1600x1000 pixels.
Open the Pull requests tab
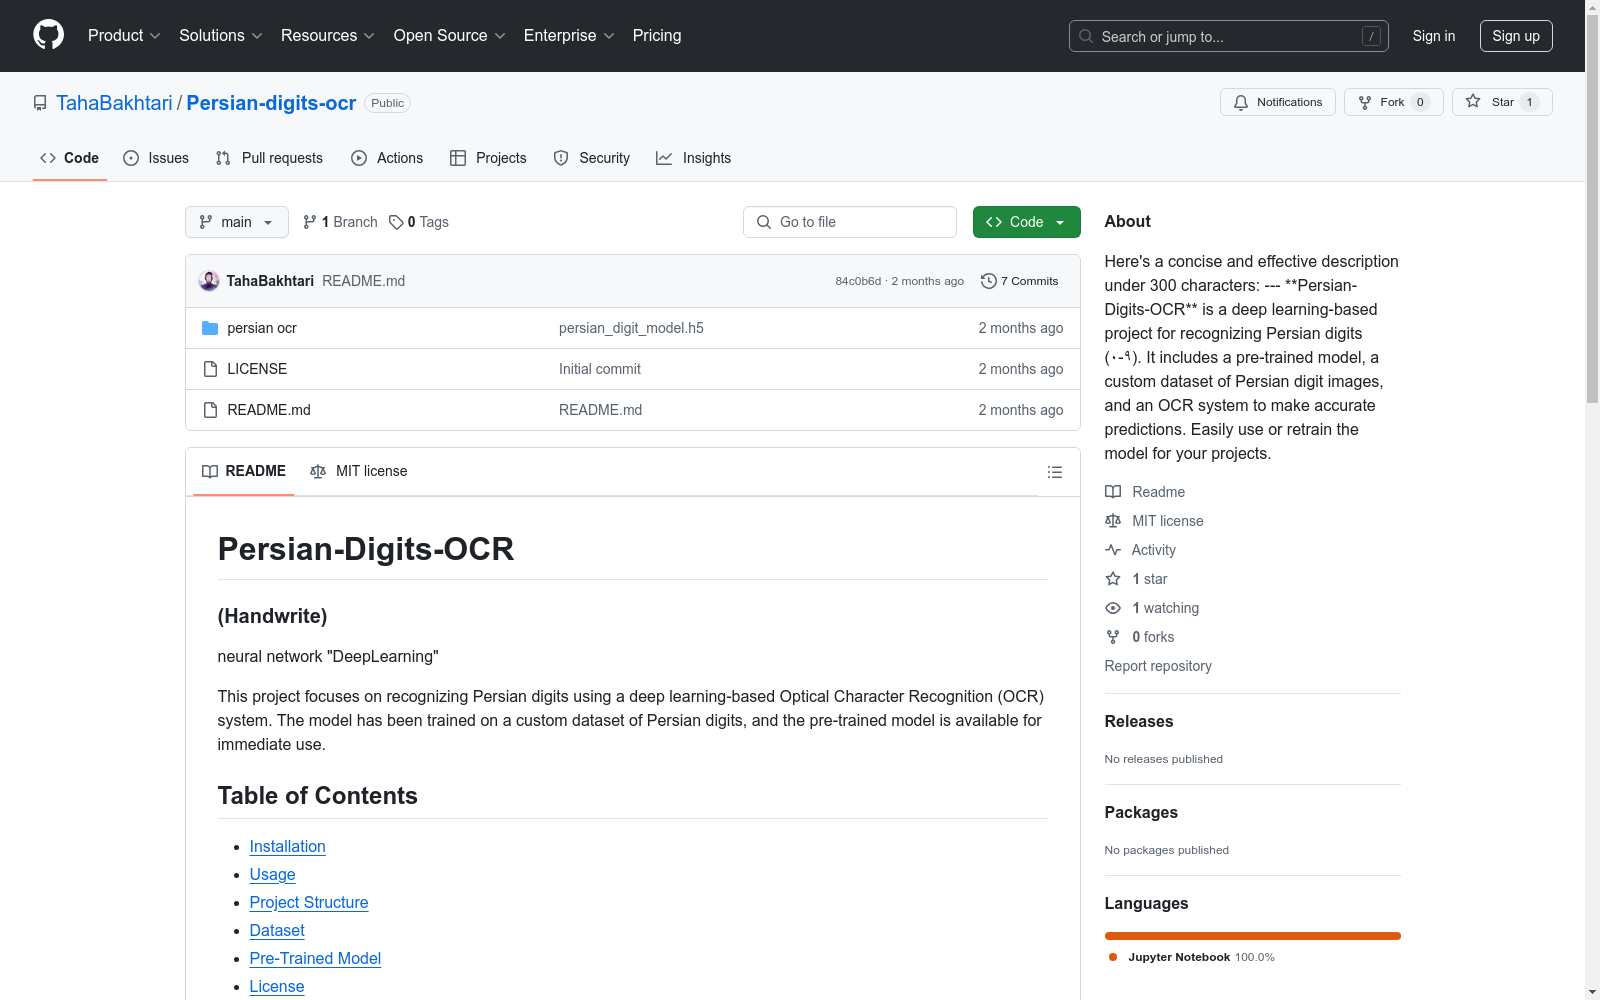tap(269, 158)
